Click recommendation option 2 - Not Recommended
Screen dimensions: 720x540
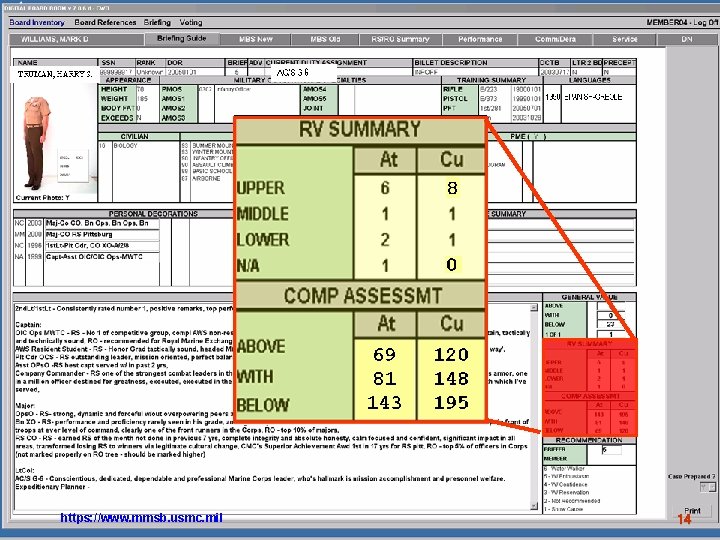(572, 501)
